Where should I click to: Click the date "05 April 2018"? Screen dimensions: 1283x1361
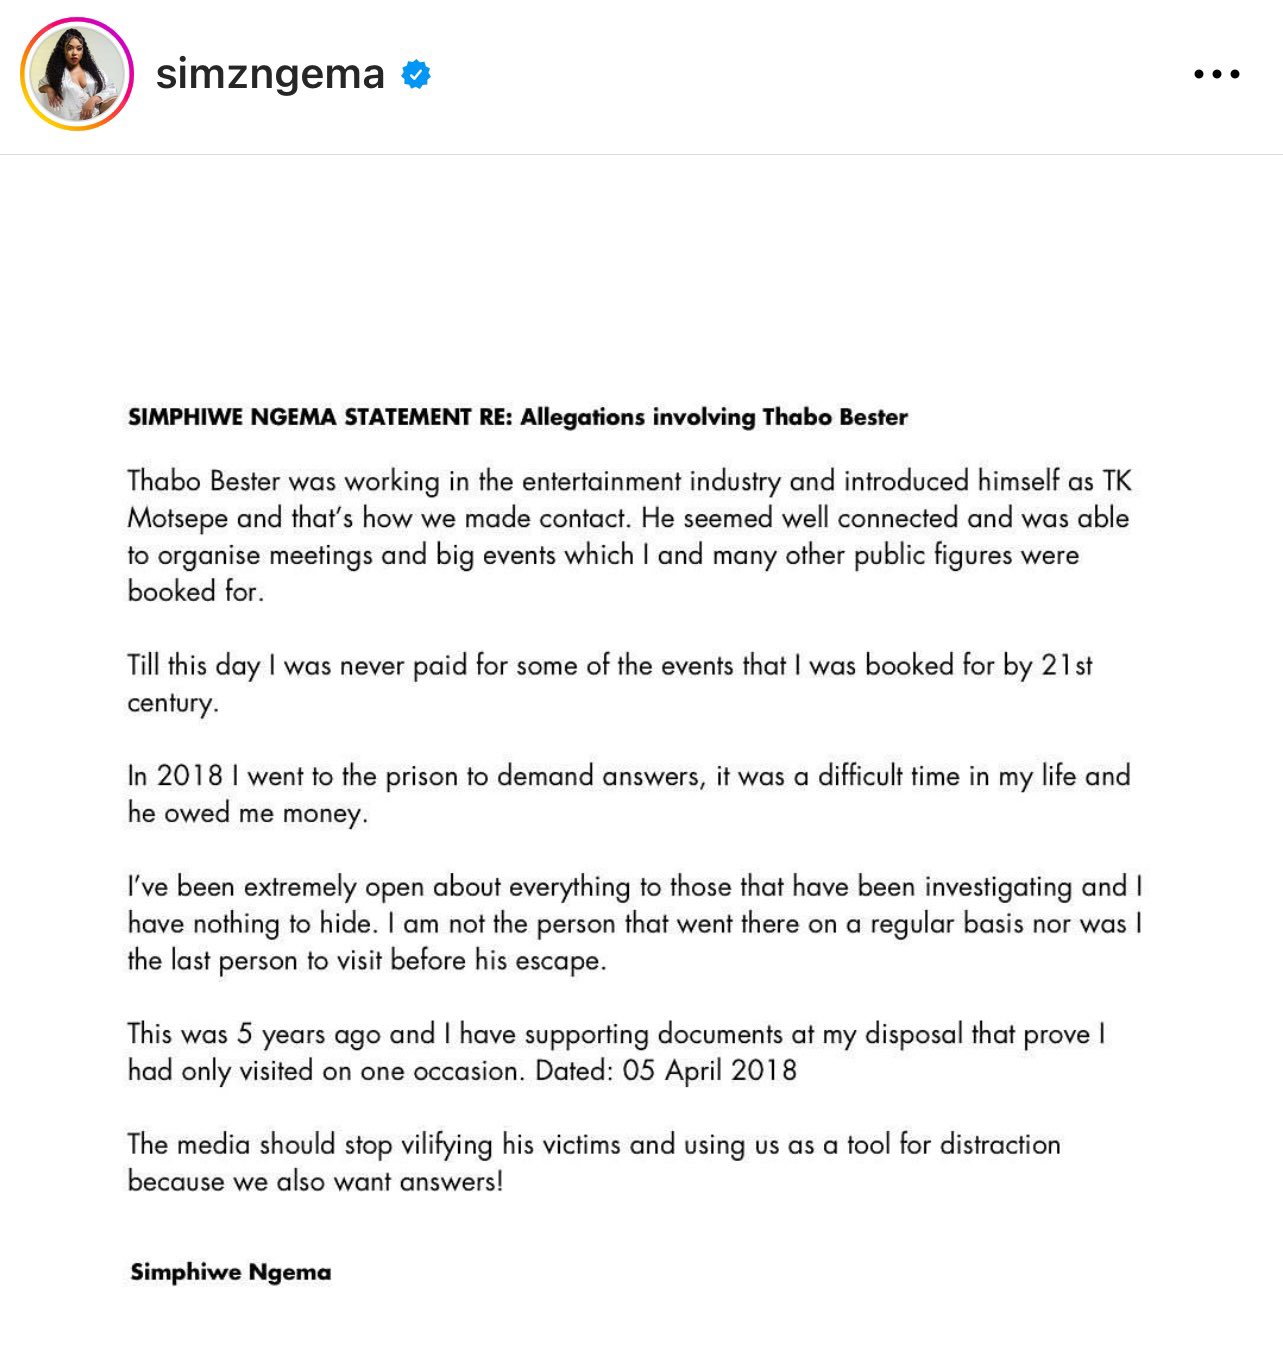click(x=709, y=1071)
